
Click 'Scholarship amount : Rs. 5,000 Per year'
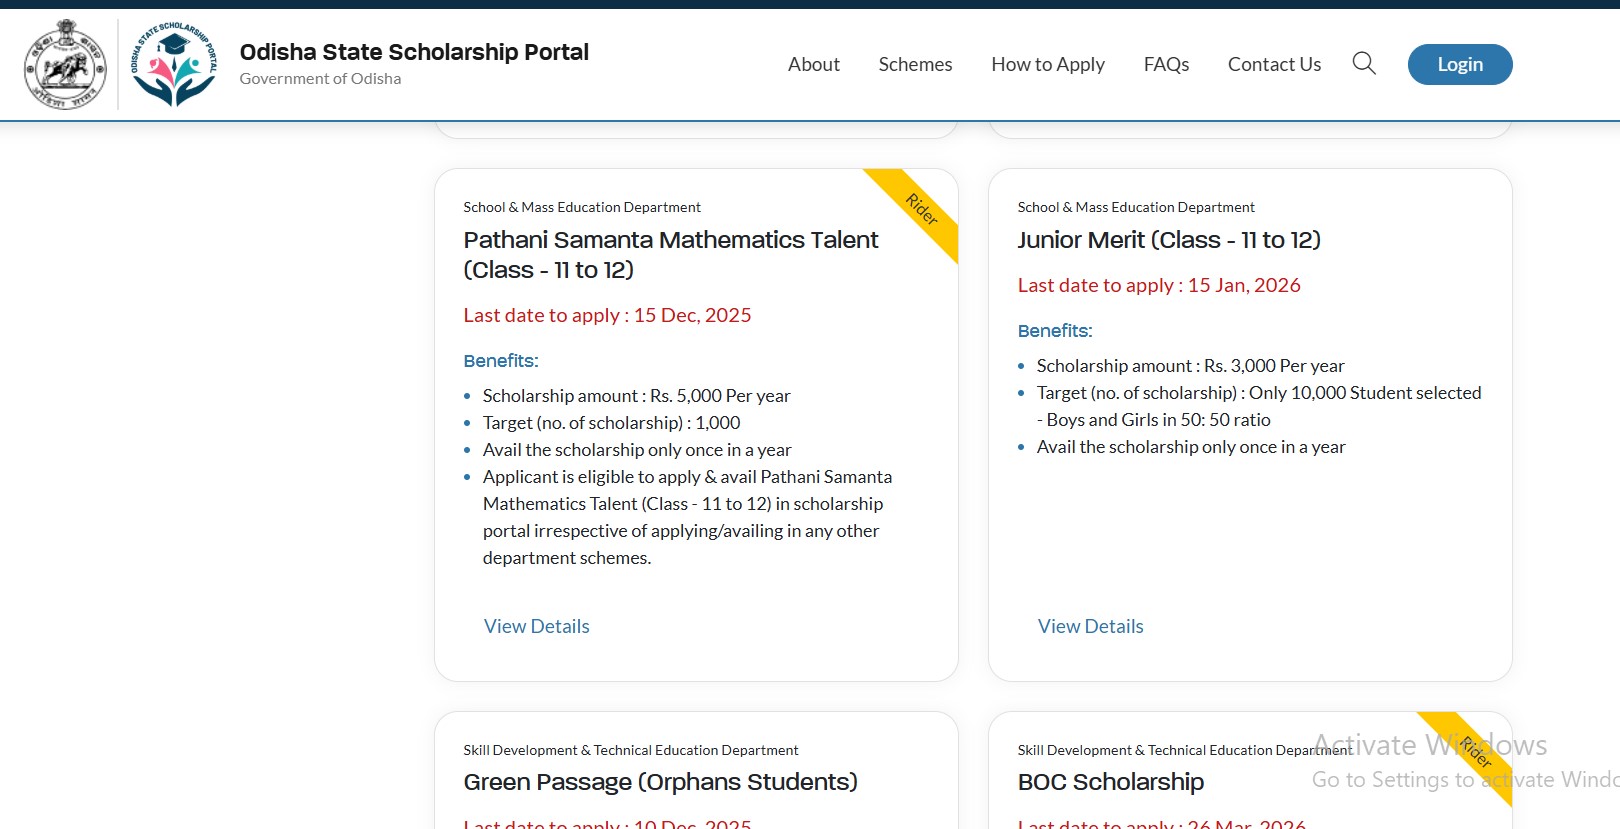point(636,396)
